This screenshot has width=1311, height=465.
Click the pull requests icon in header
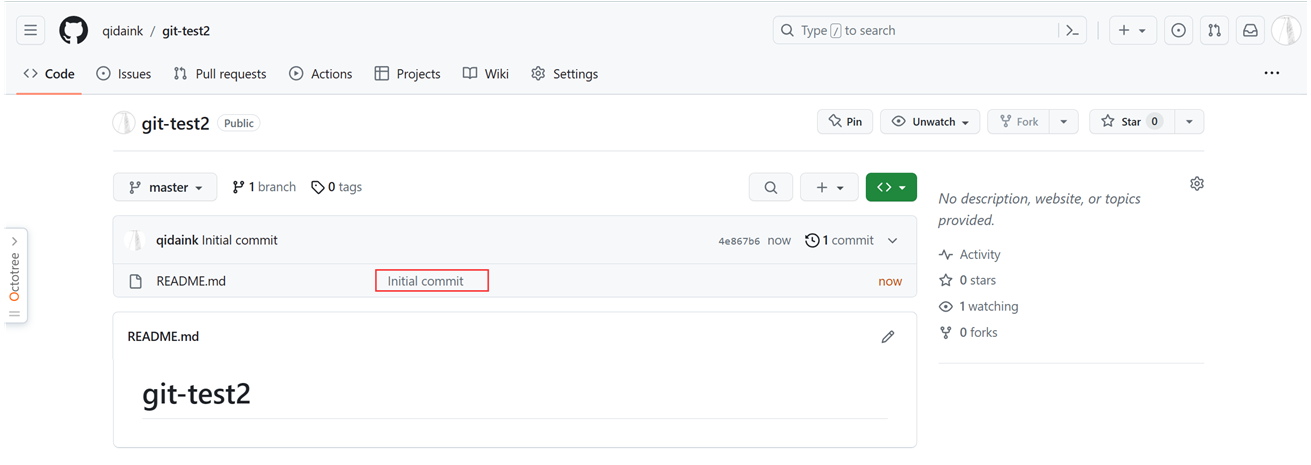click(x=1214, y=31)
